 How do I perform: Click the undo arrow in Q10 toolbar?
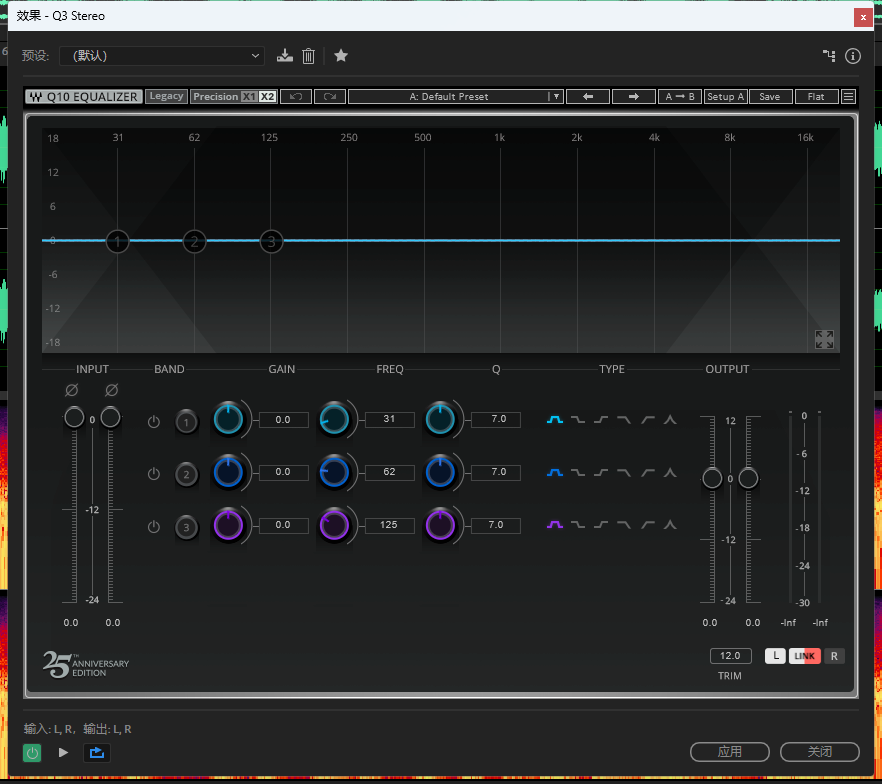pyautogui.click(x=296, y=97)
